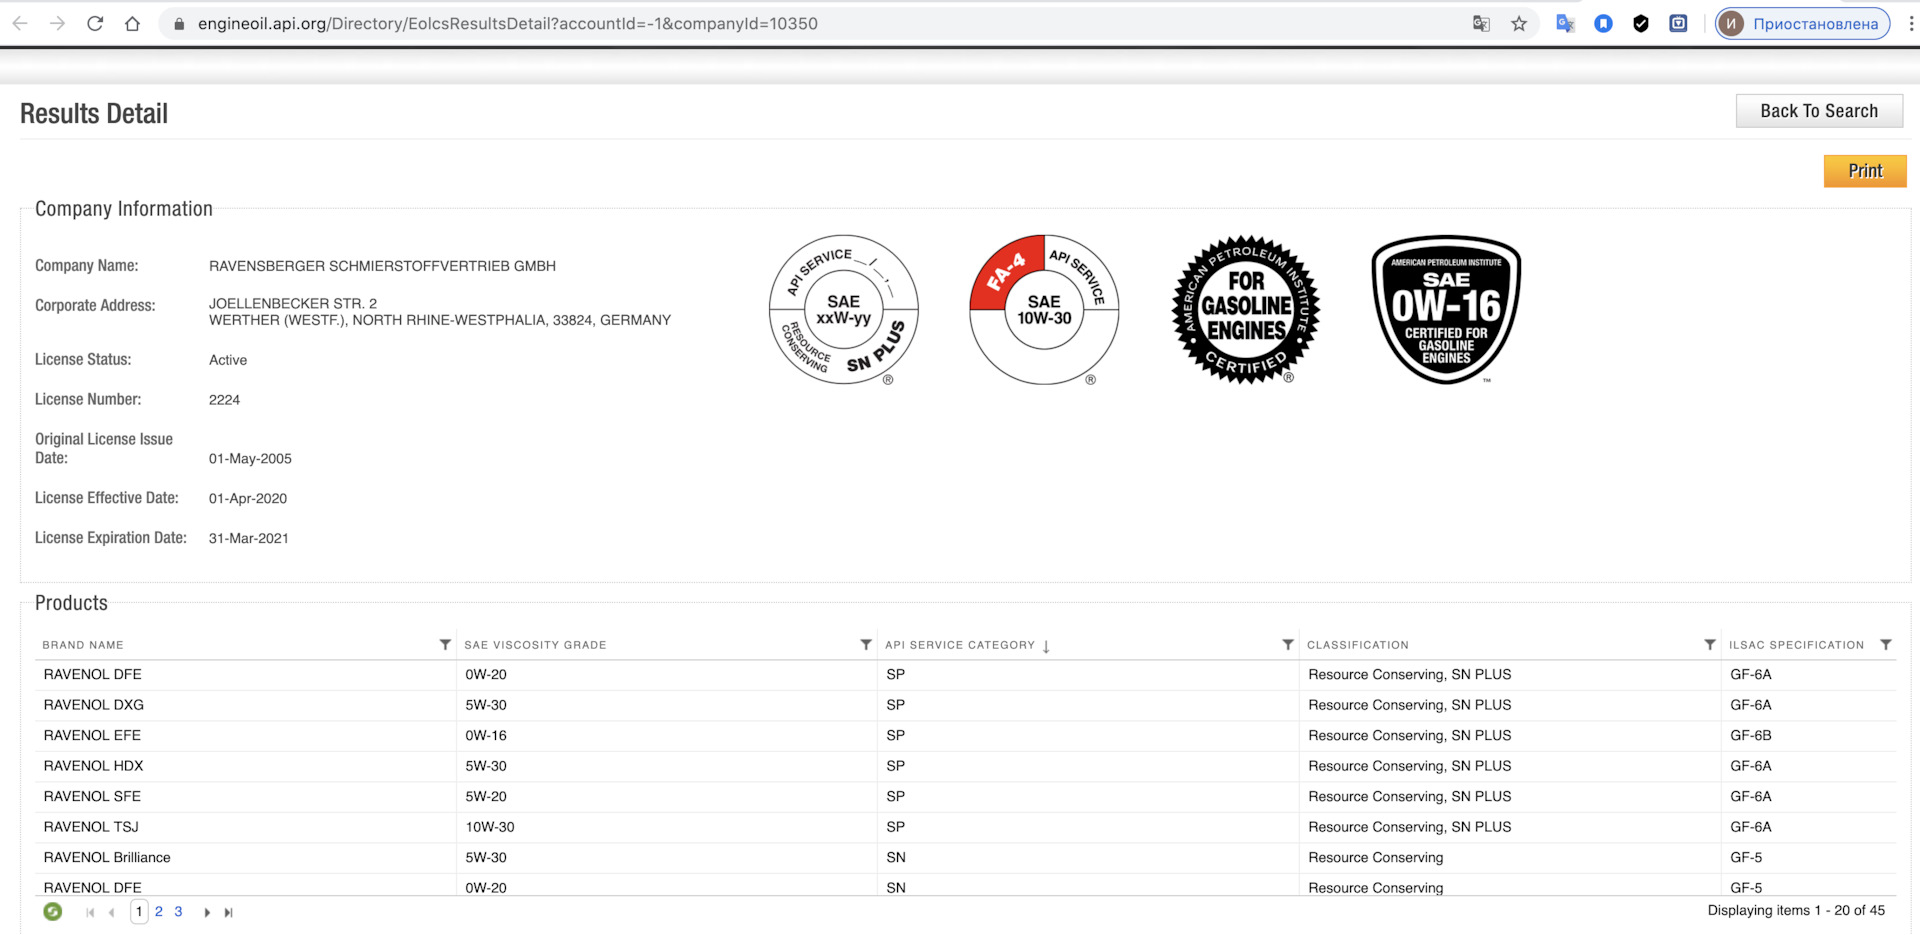Open the Google Translate icon in the address bar

click(x=1481, y=23)
